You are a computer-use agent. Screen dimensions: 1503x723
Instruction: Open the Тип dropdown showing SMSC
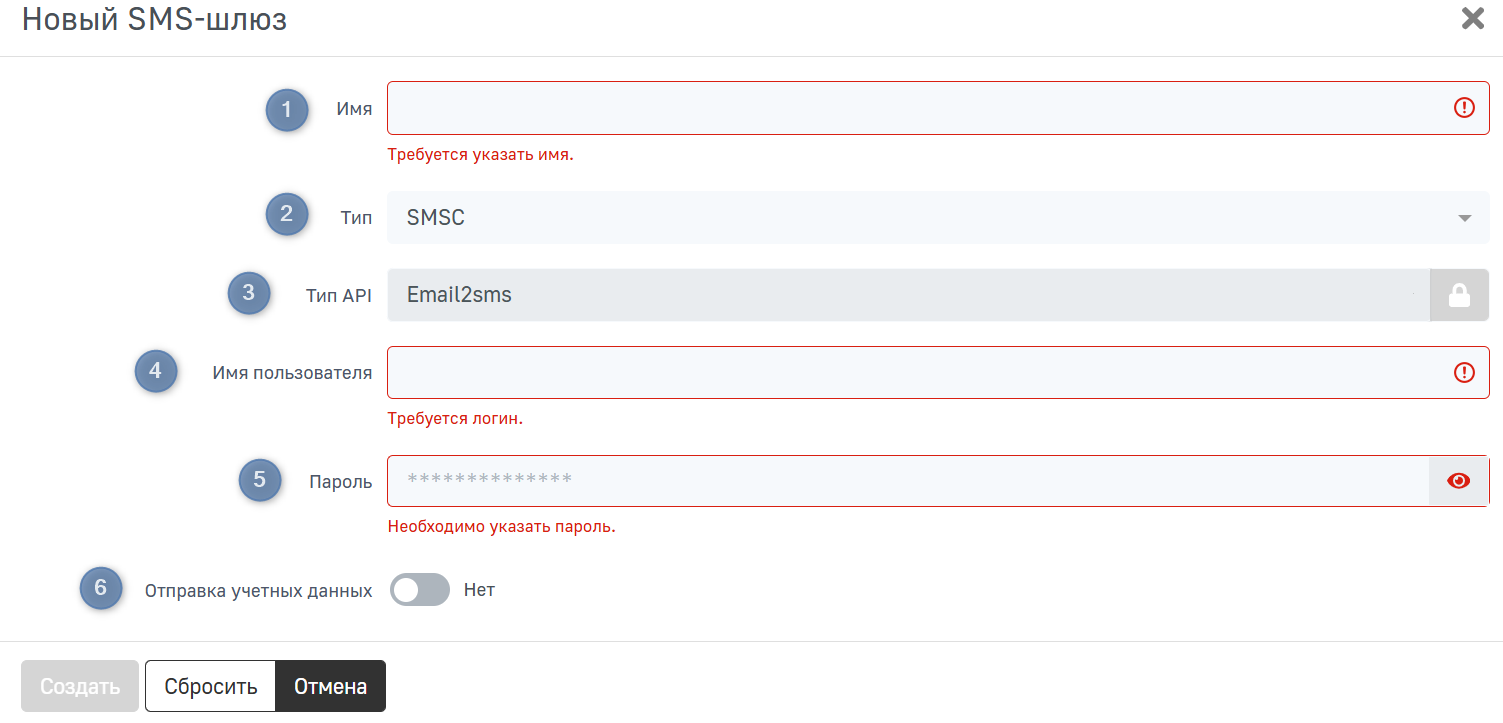coord(938,217)
